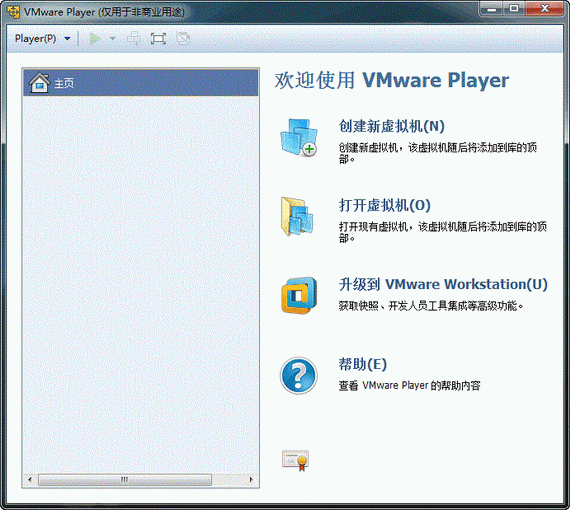Click the green power on play button
This screenshot has width=570, height=510.
pyautogui.click(x=95, y=39)
